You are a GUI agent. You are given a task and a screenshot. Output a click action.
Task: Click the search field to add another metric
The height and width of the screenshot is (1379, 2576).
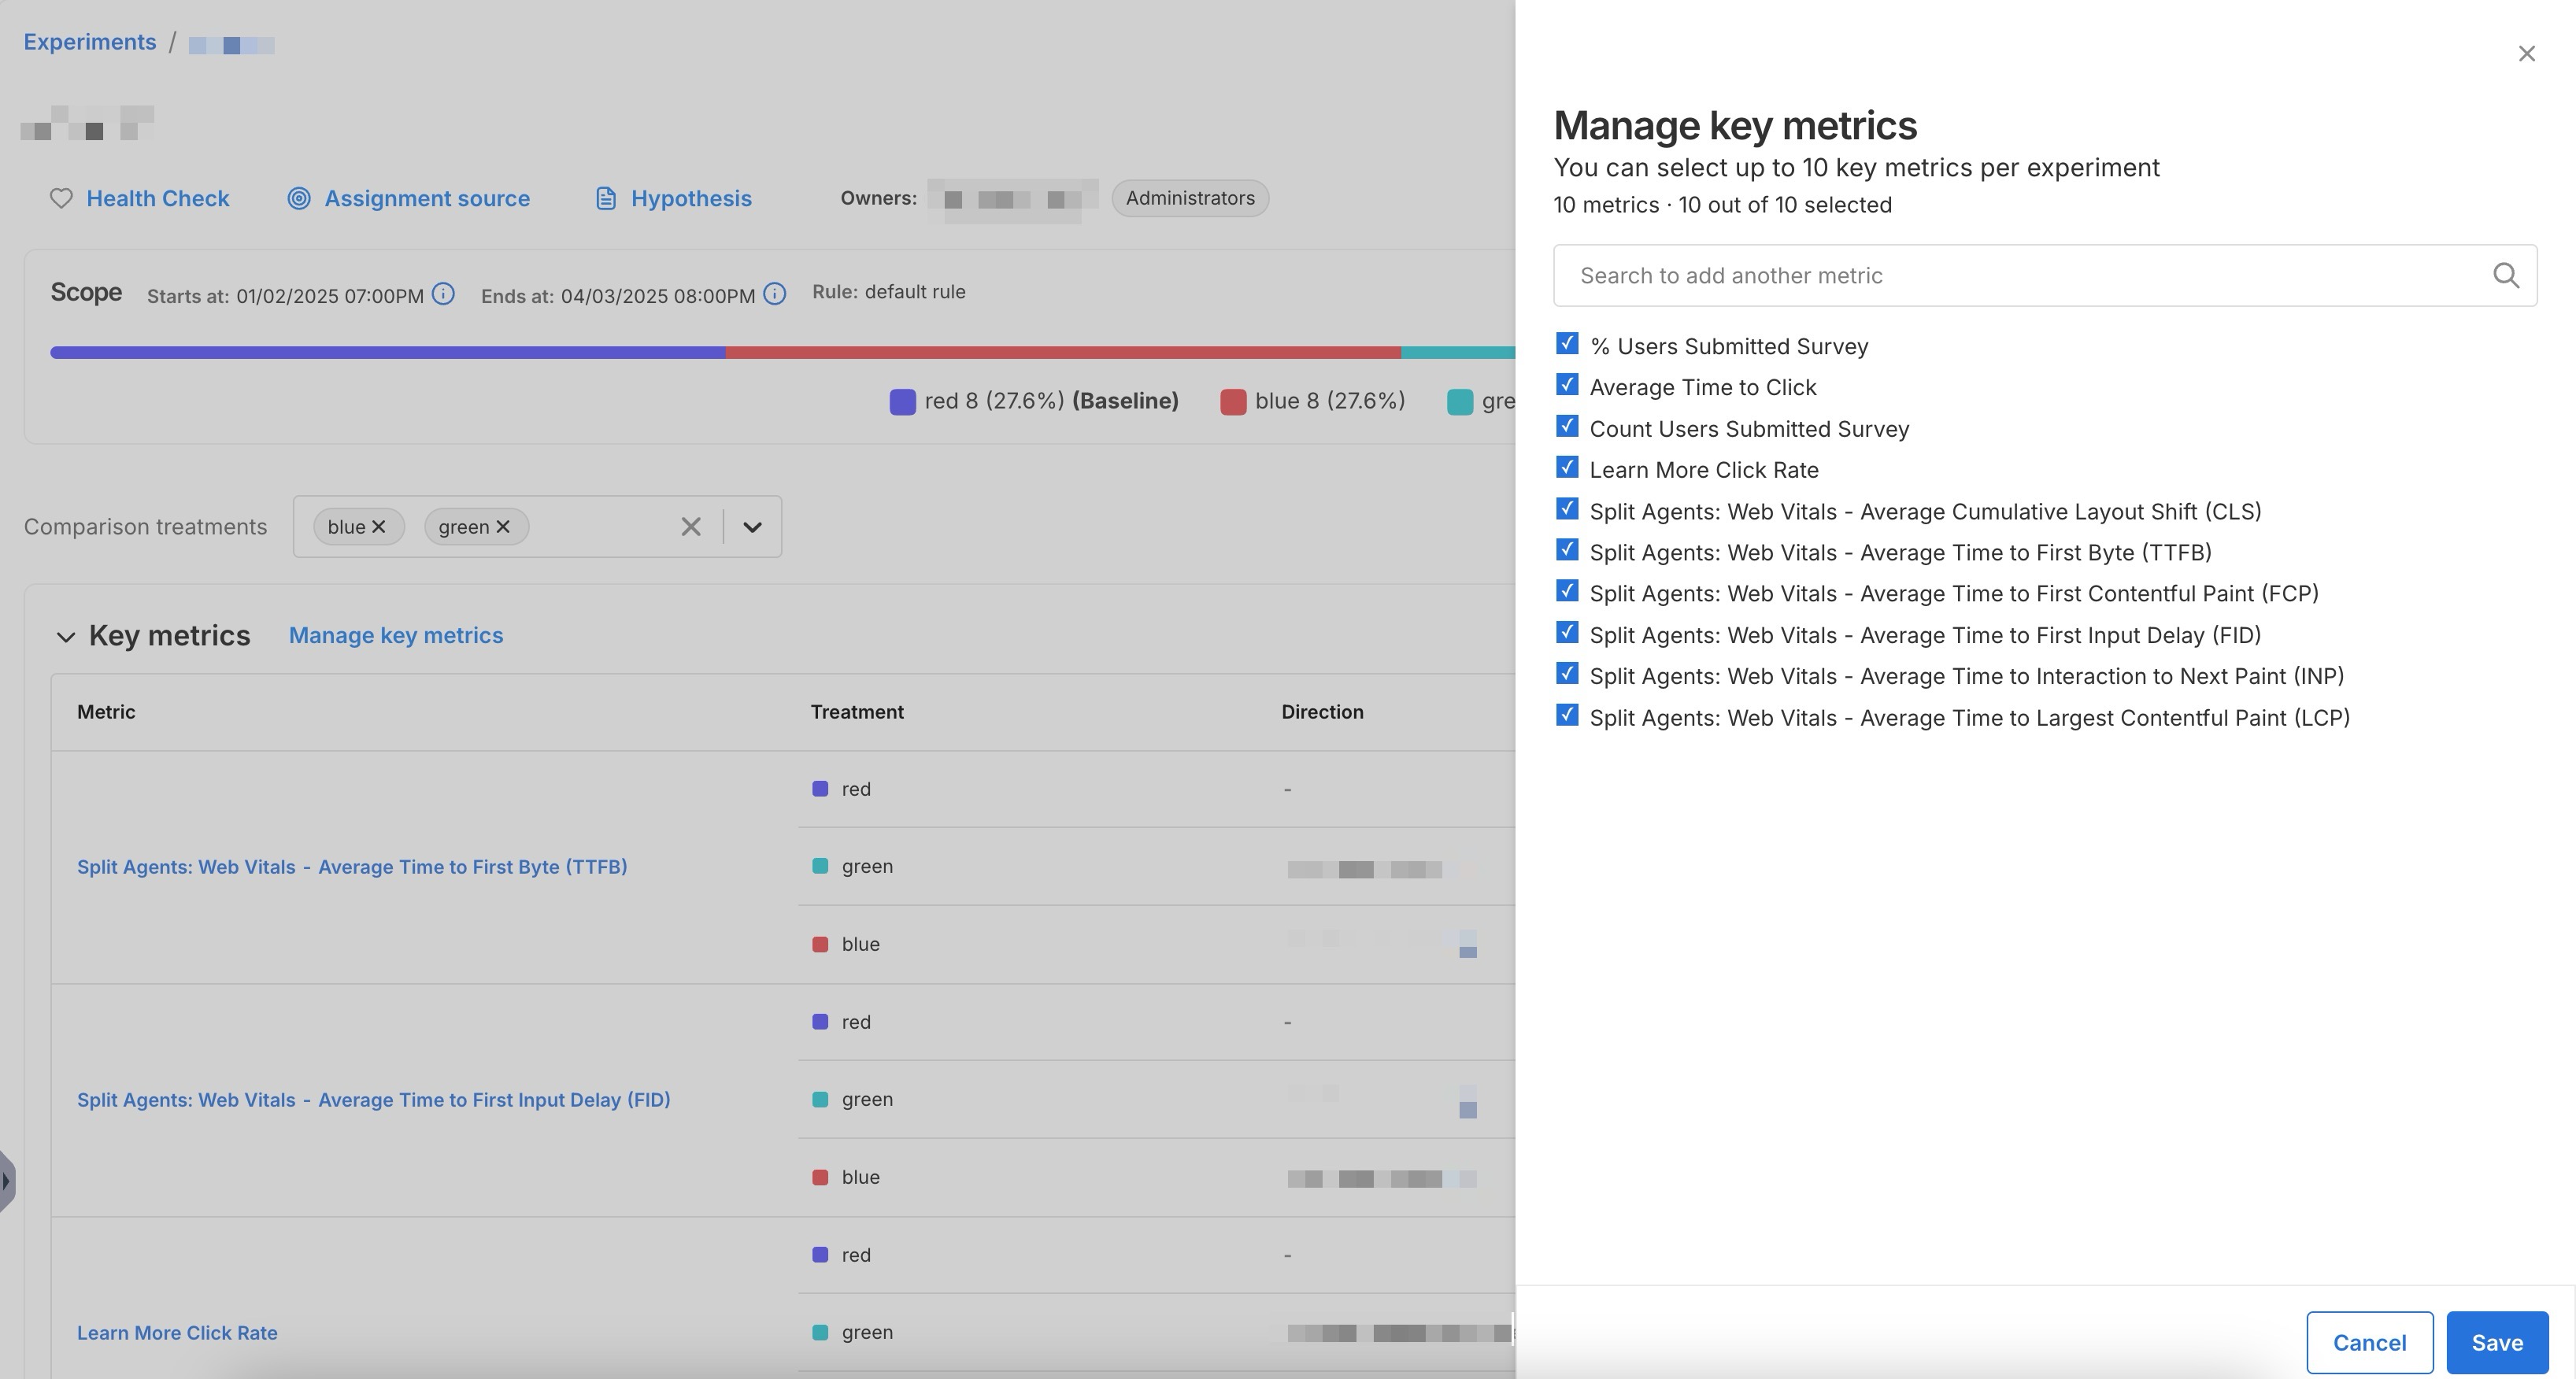pyautogui.click(x=2000, y=275)
